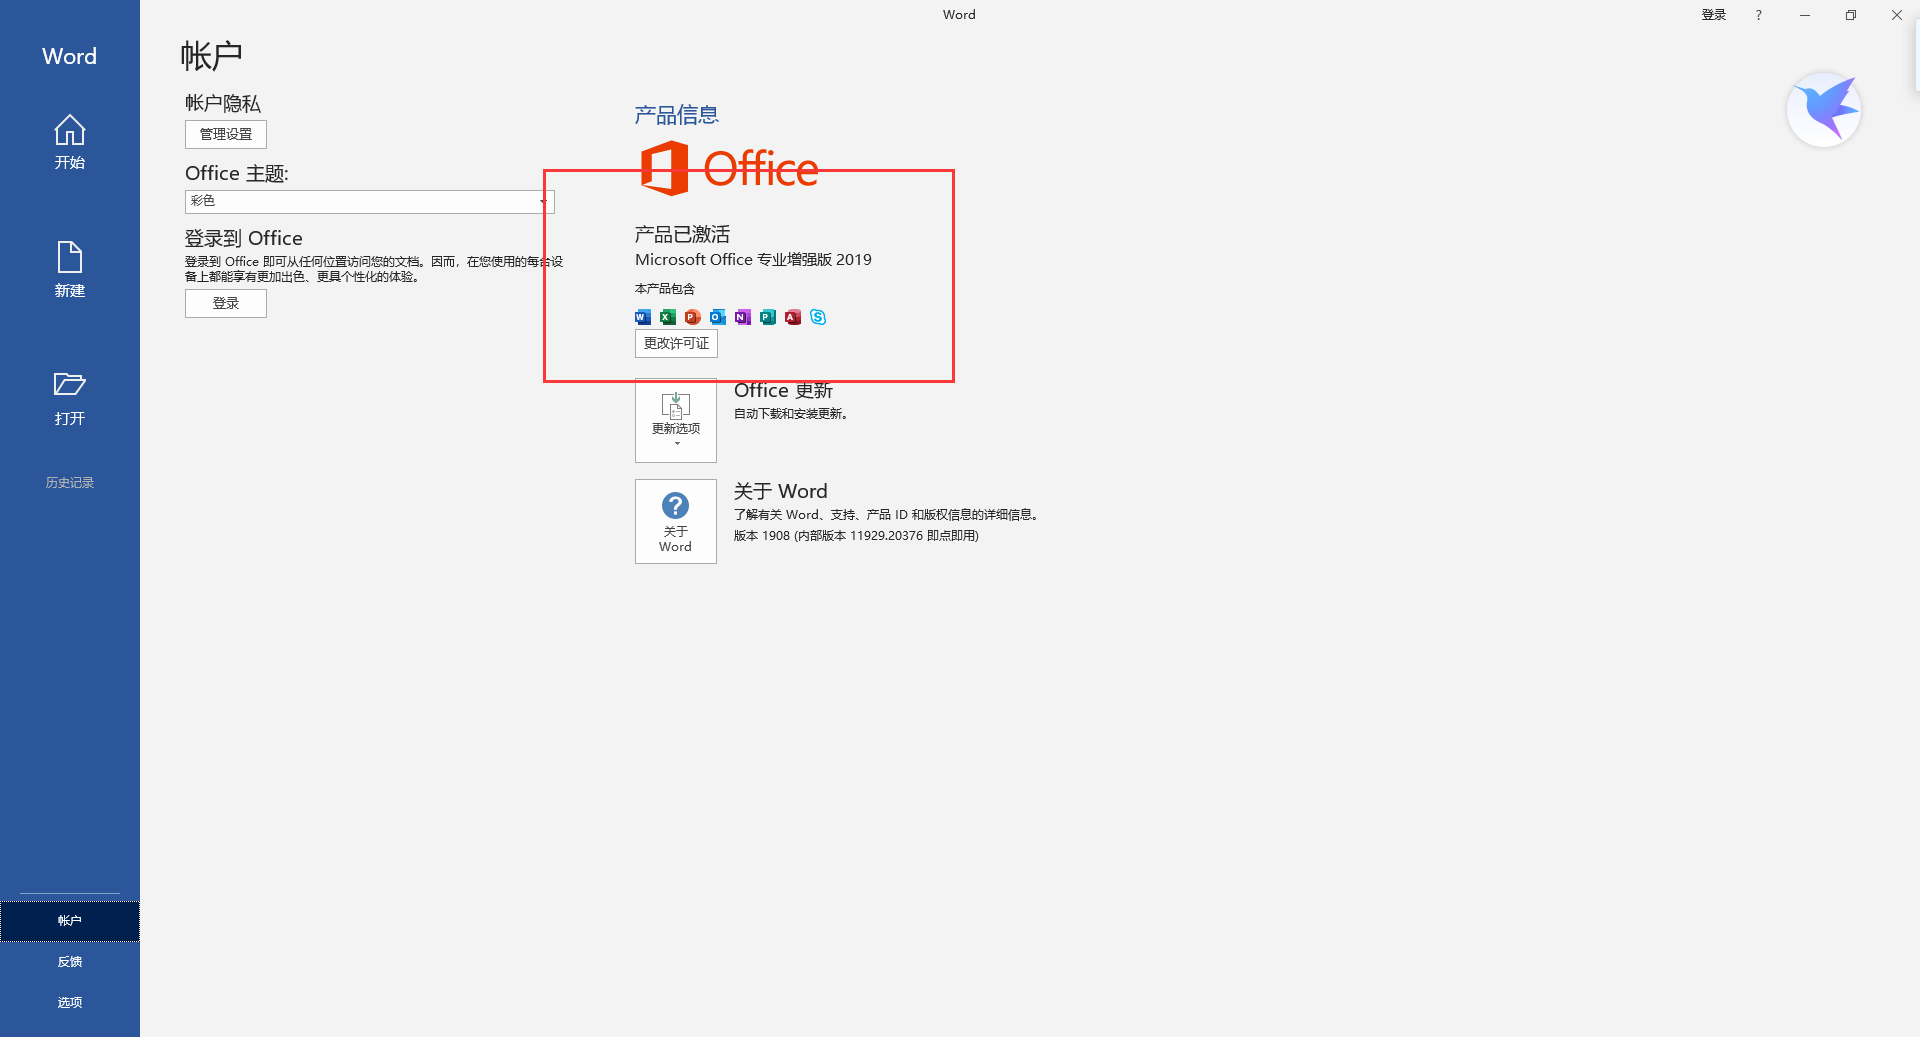Image resolution: width=1920 pixels, height=1037 pixels.
Task: Open the Office 主题 彩色 combo box
Action: tap(370, 201)
